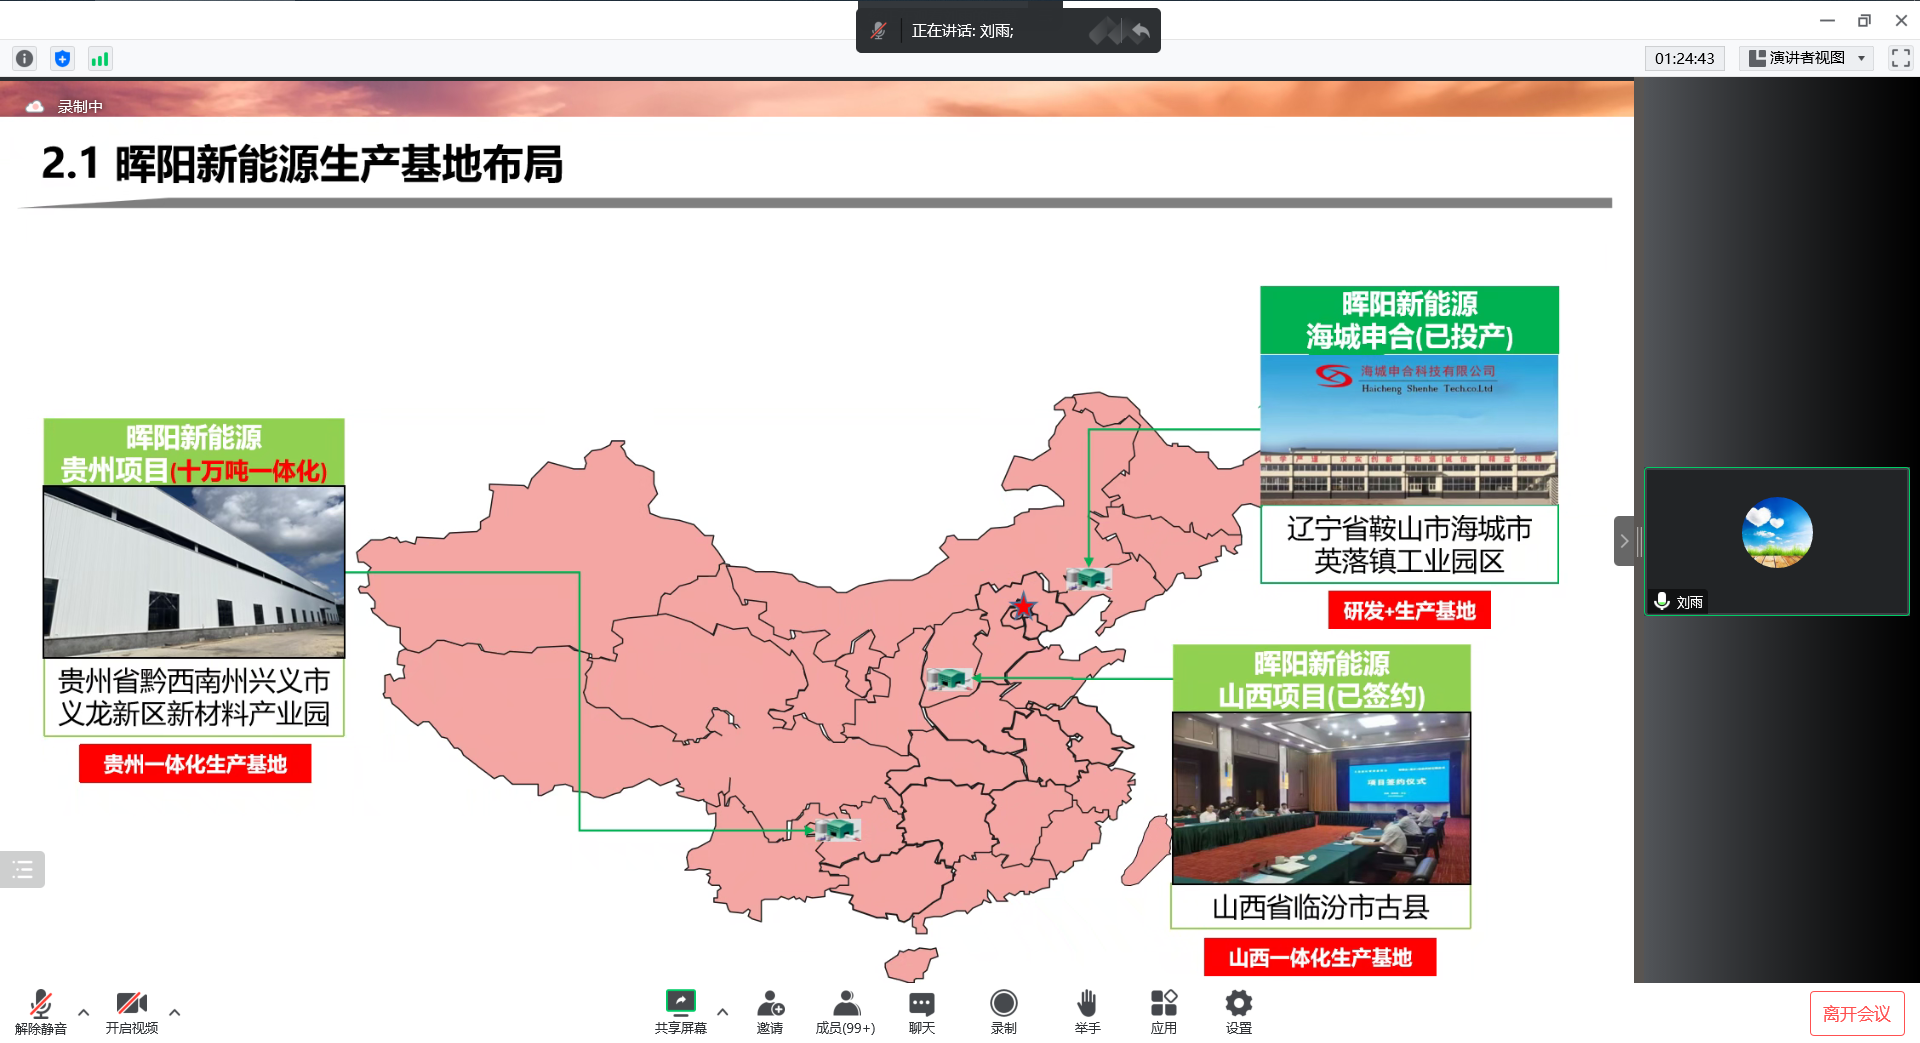Click the 离开会议 leave meeting button
This screenshot has width=1920, height=1043.
point(1857,1014)
